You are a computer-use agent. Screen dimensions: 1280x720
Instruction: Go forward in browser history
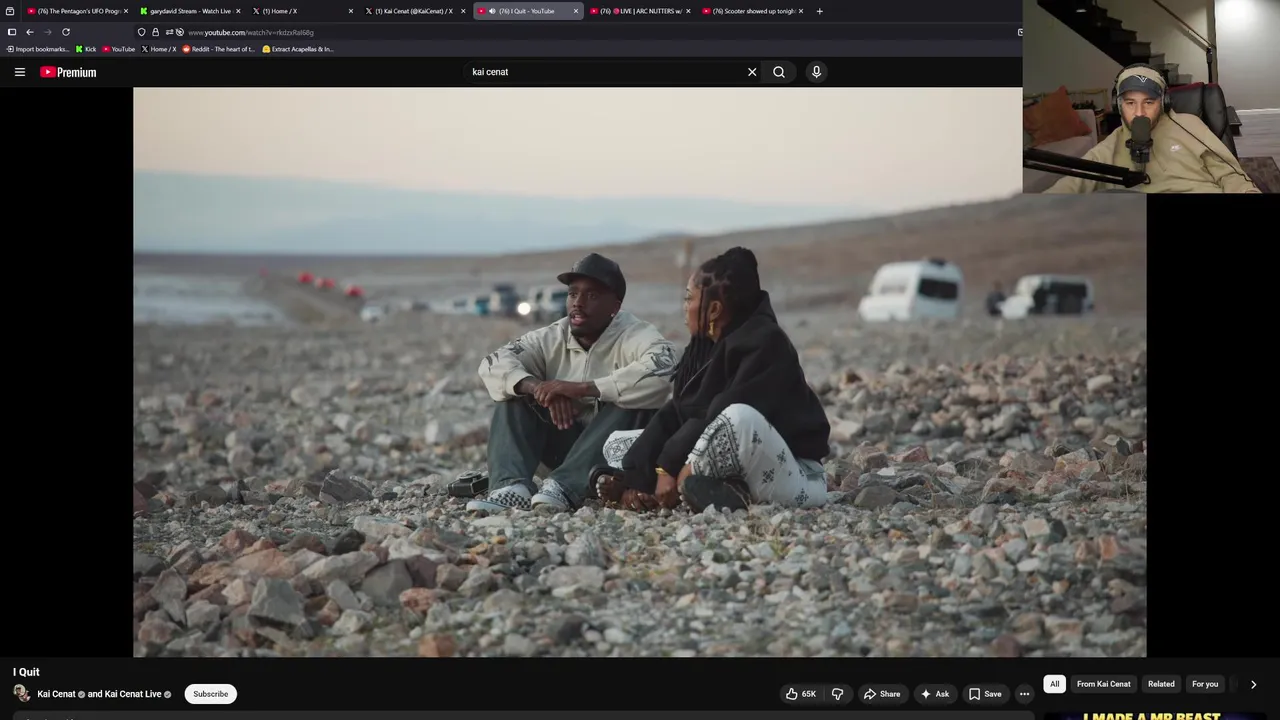47,32
